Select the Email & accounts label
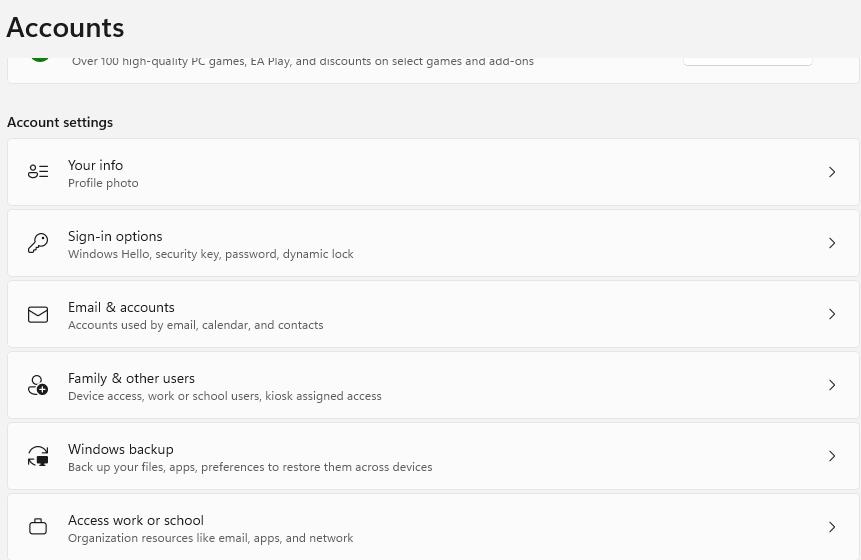Screen dimensions: 861x560 coord(121,307)
